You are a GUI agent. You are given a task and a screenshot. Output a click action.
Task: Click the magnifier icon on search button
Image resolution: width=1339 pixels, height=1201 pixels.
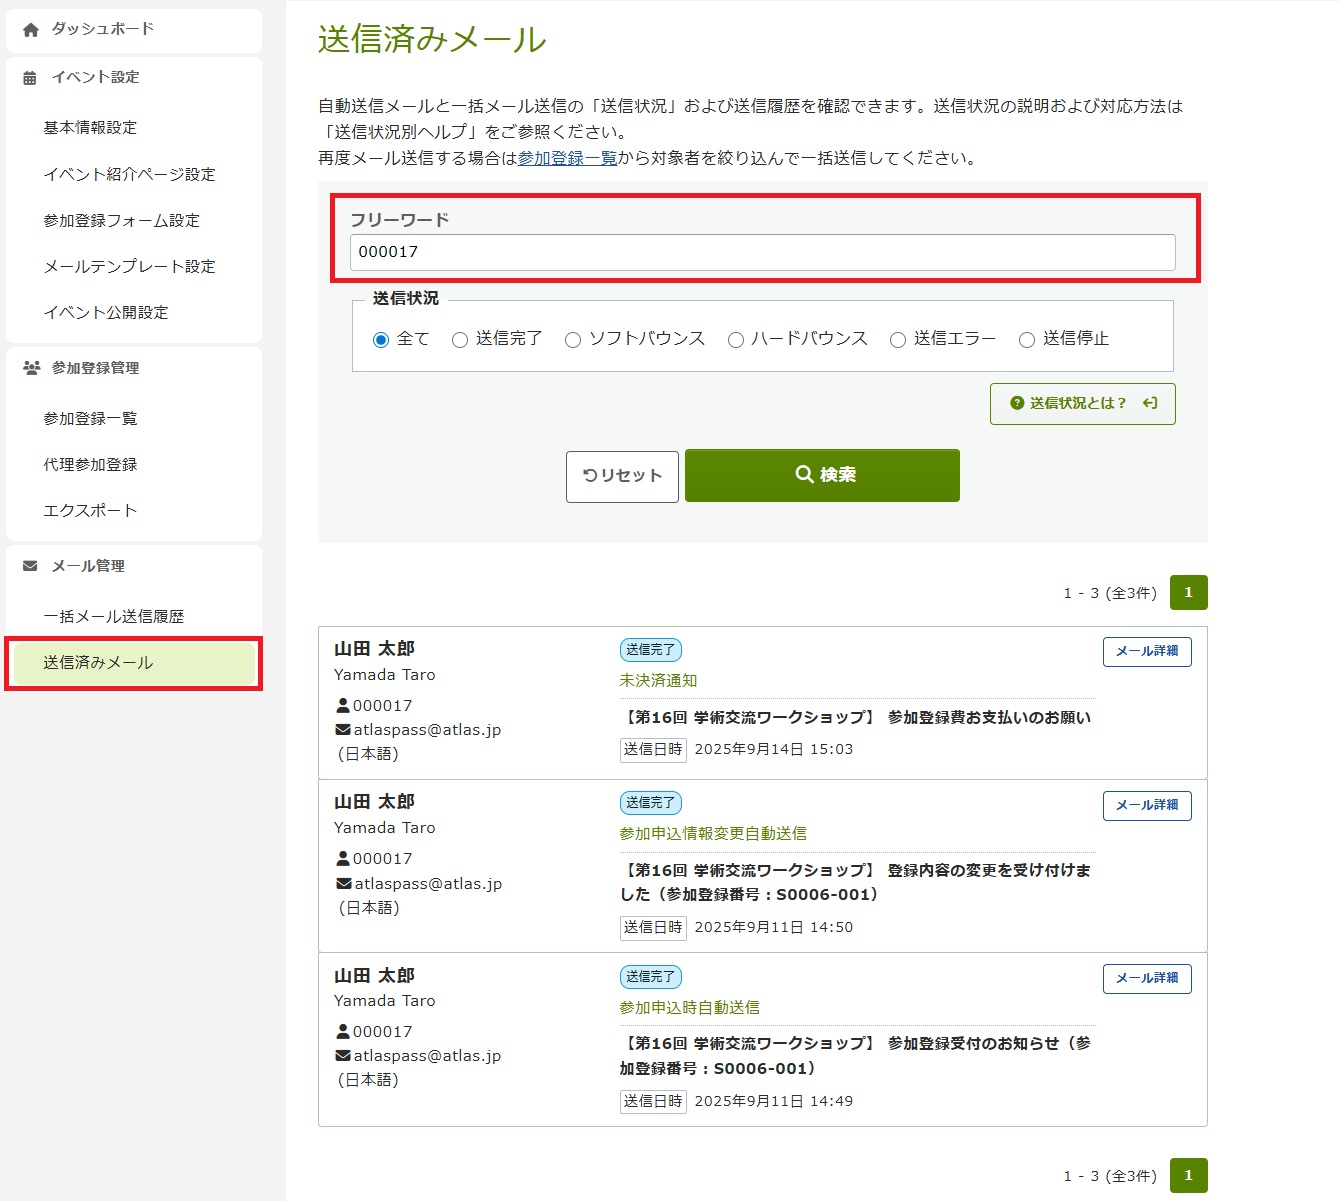point(803,475)
